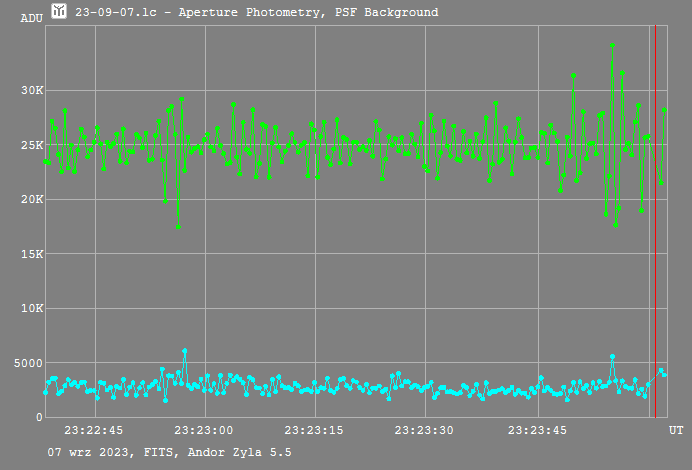Click the 25K y-axis label

pos(32,145)
